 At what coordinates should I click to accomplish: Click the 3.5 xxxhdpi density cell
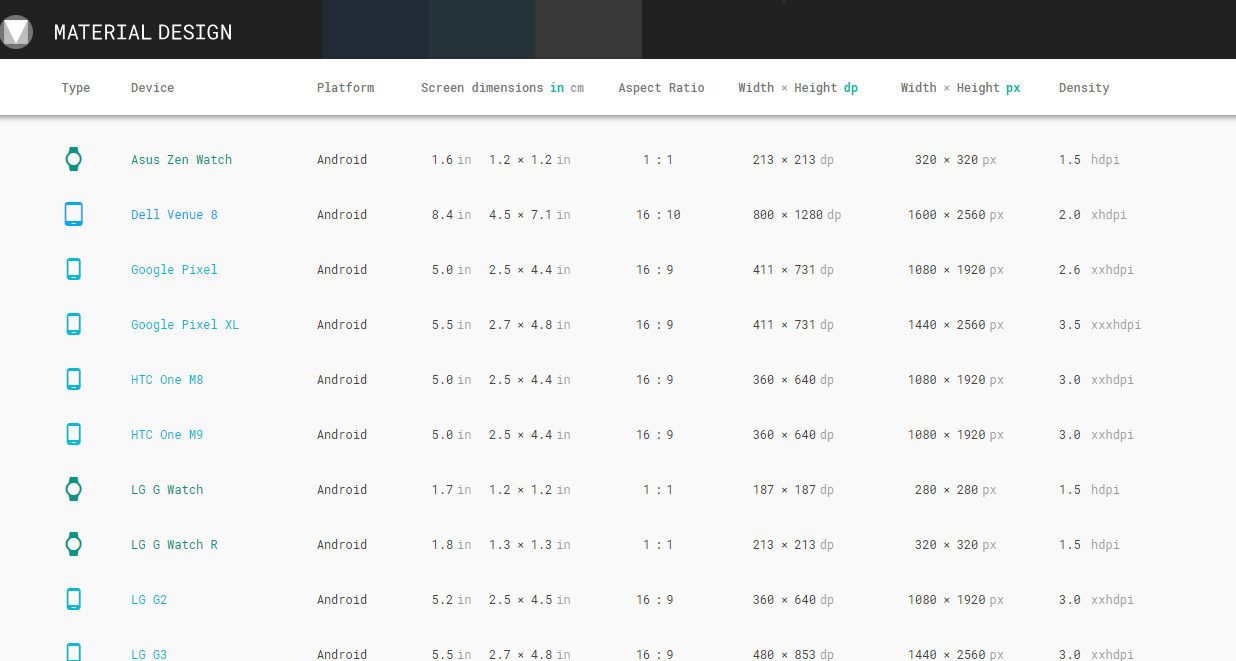click(x=1100, y=325)
